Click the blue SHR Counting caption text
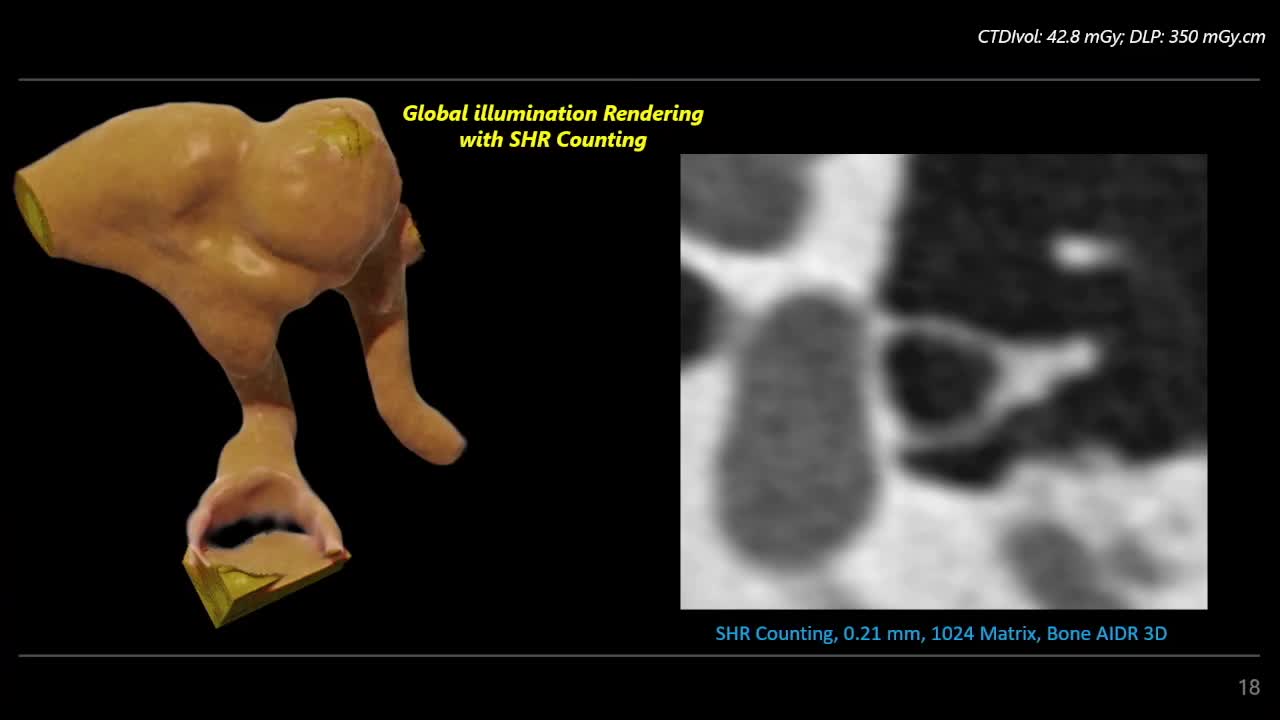 tap(940, 633)
